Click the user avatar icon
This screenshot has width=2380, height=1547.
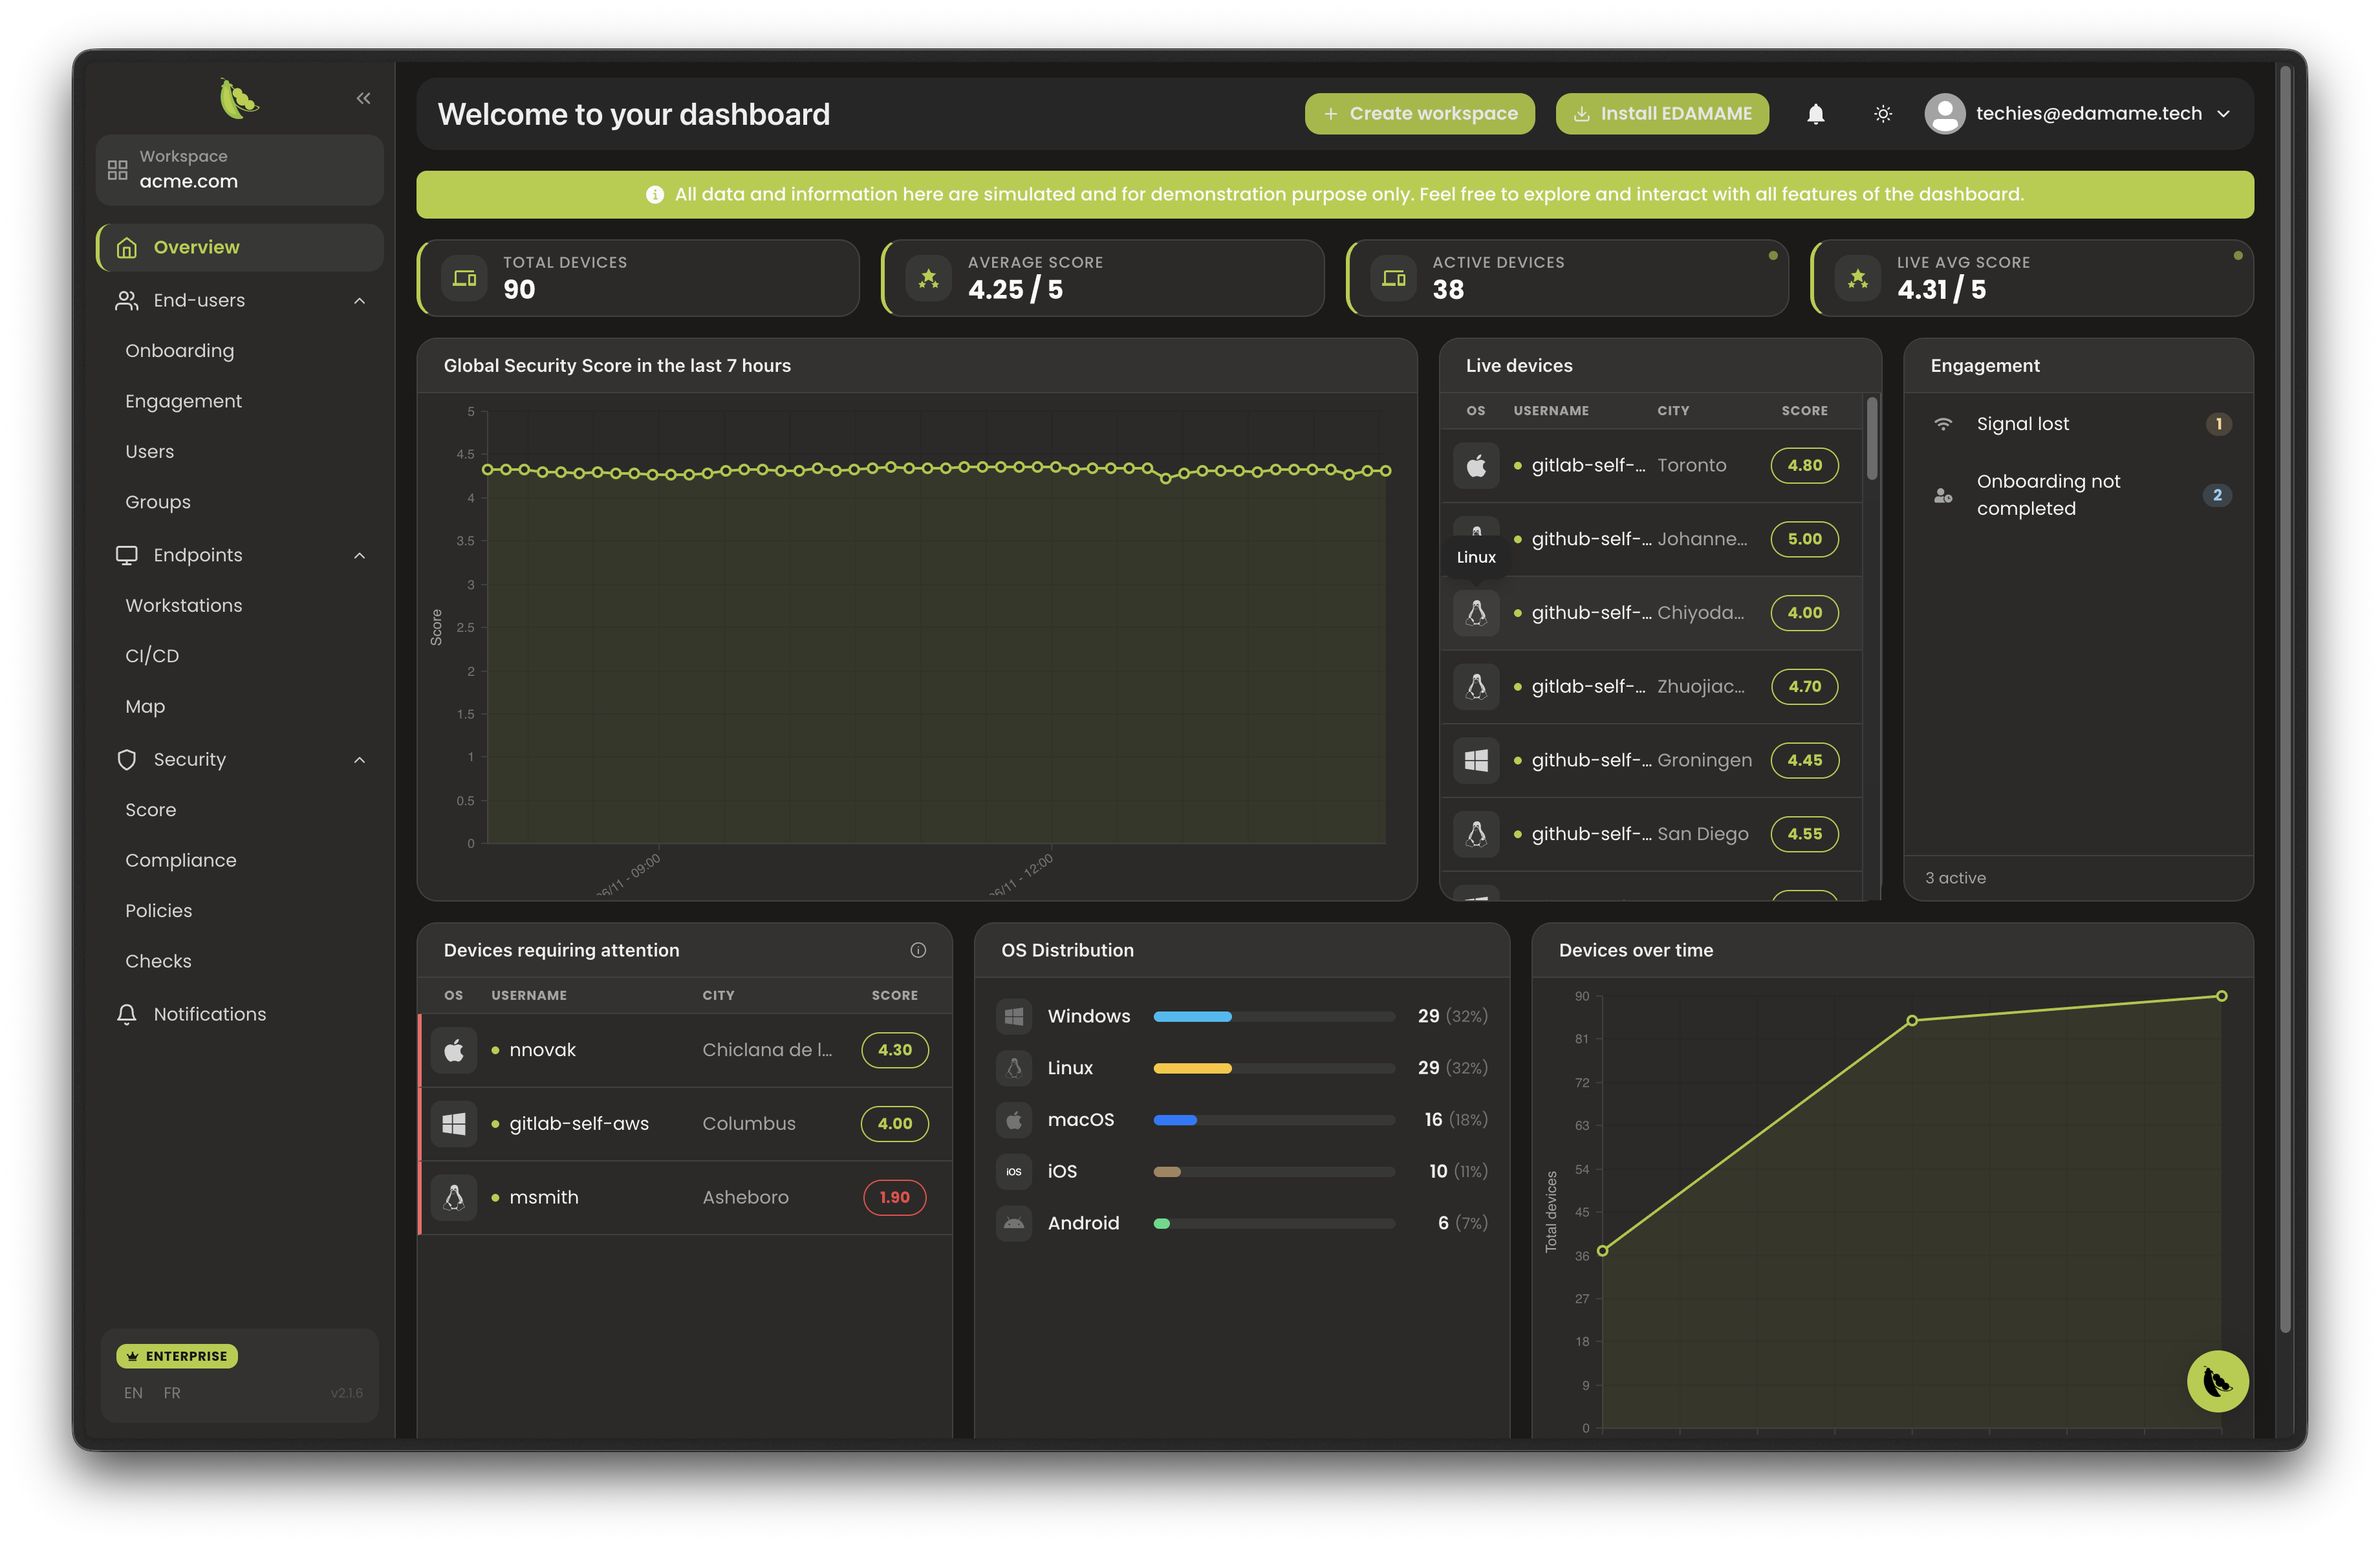coord(1944,114)
